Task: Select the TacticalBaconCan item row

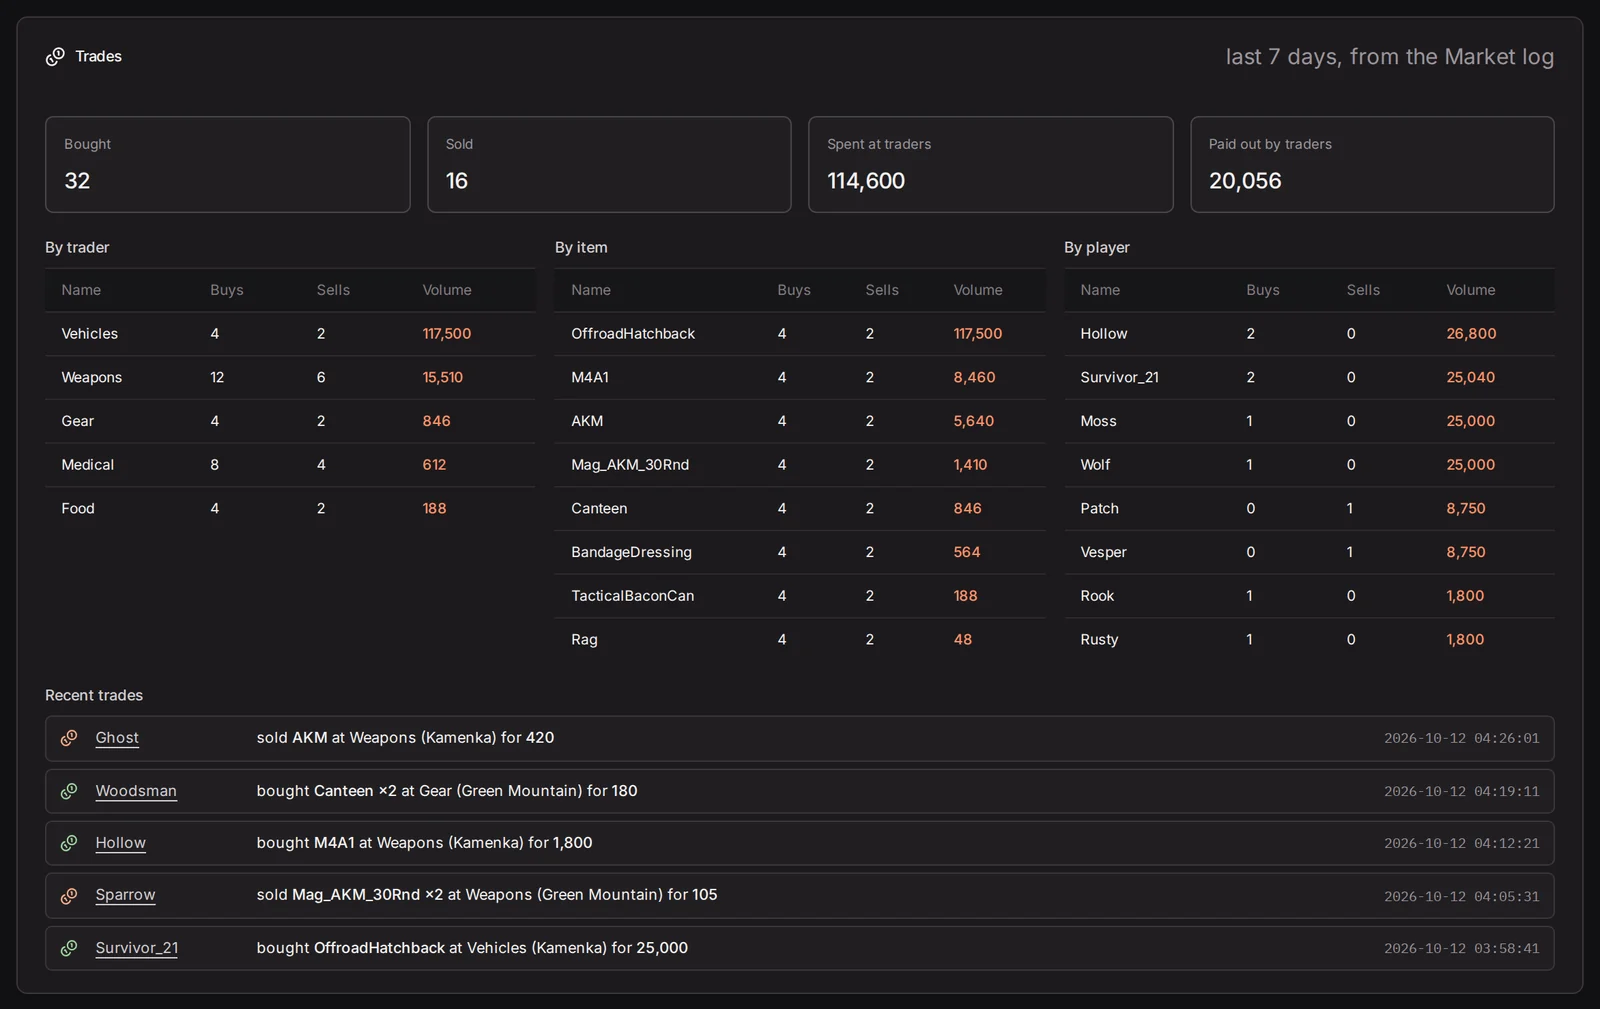Action: pos(800,596)
